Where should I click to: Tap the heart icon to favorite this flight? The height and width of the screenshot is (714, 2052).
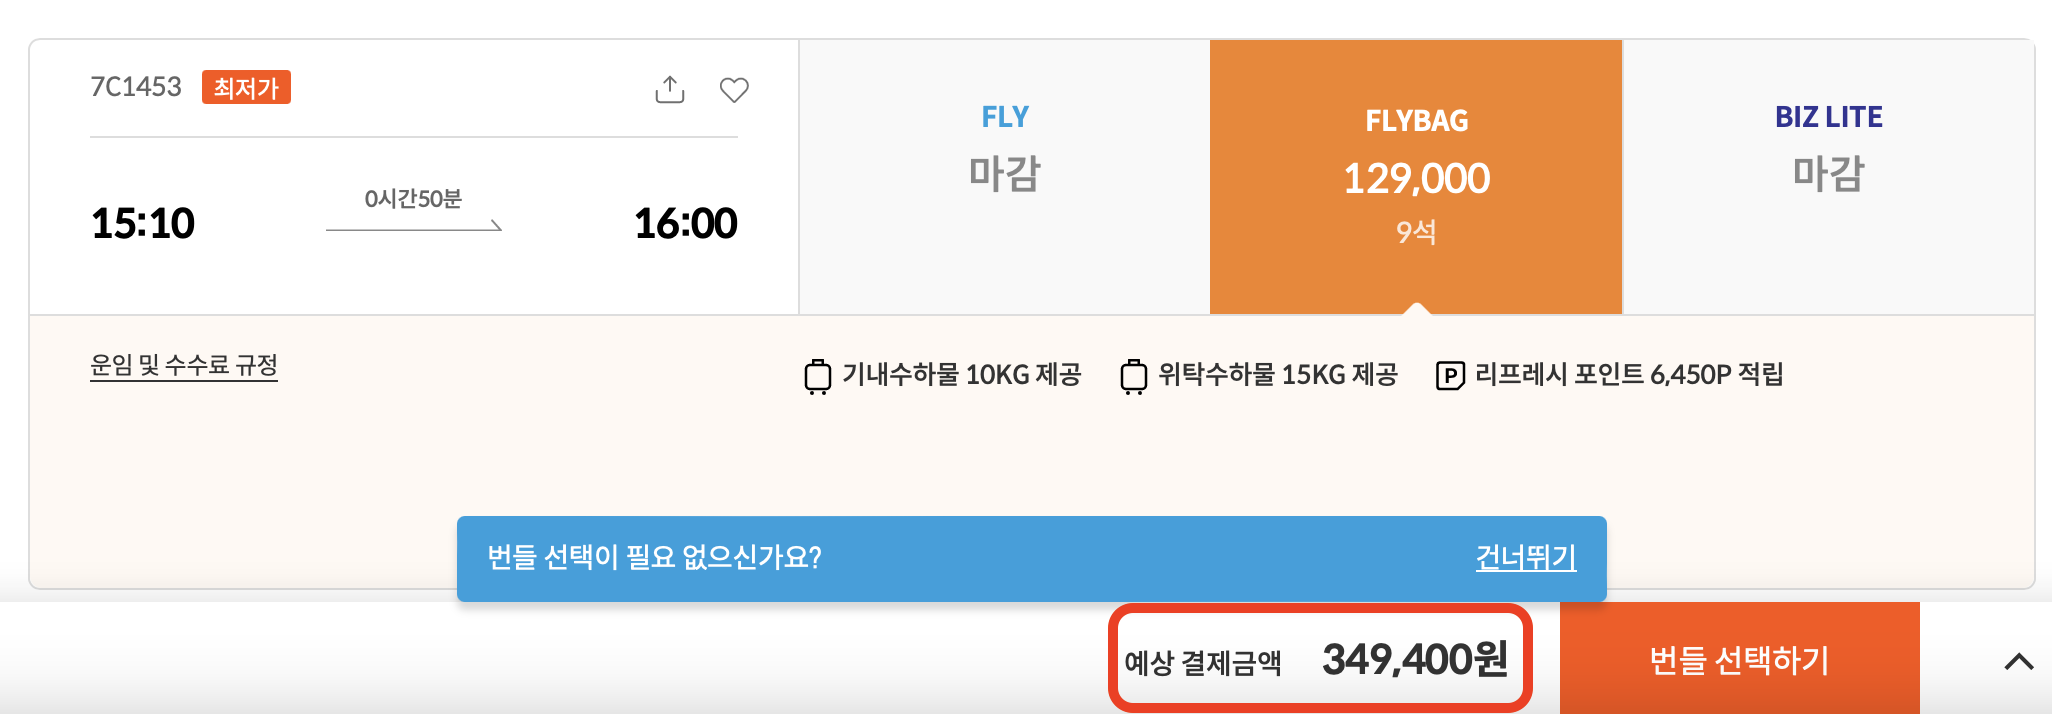click(x=735, y=90)
